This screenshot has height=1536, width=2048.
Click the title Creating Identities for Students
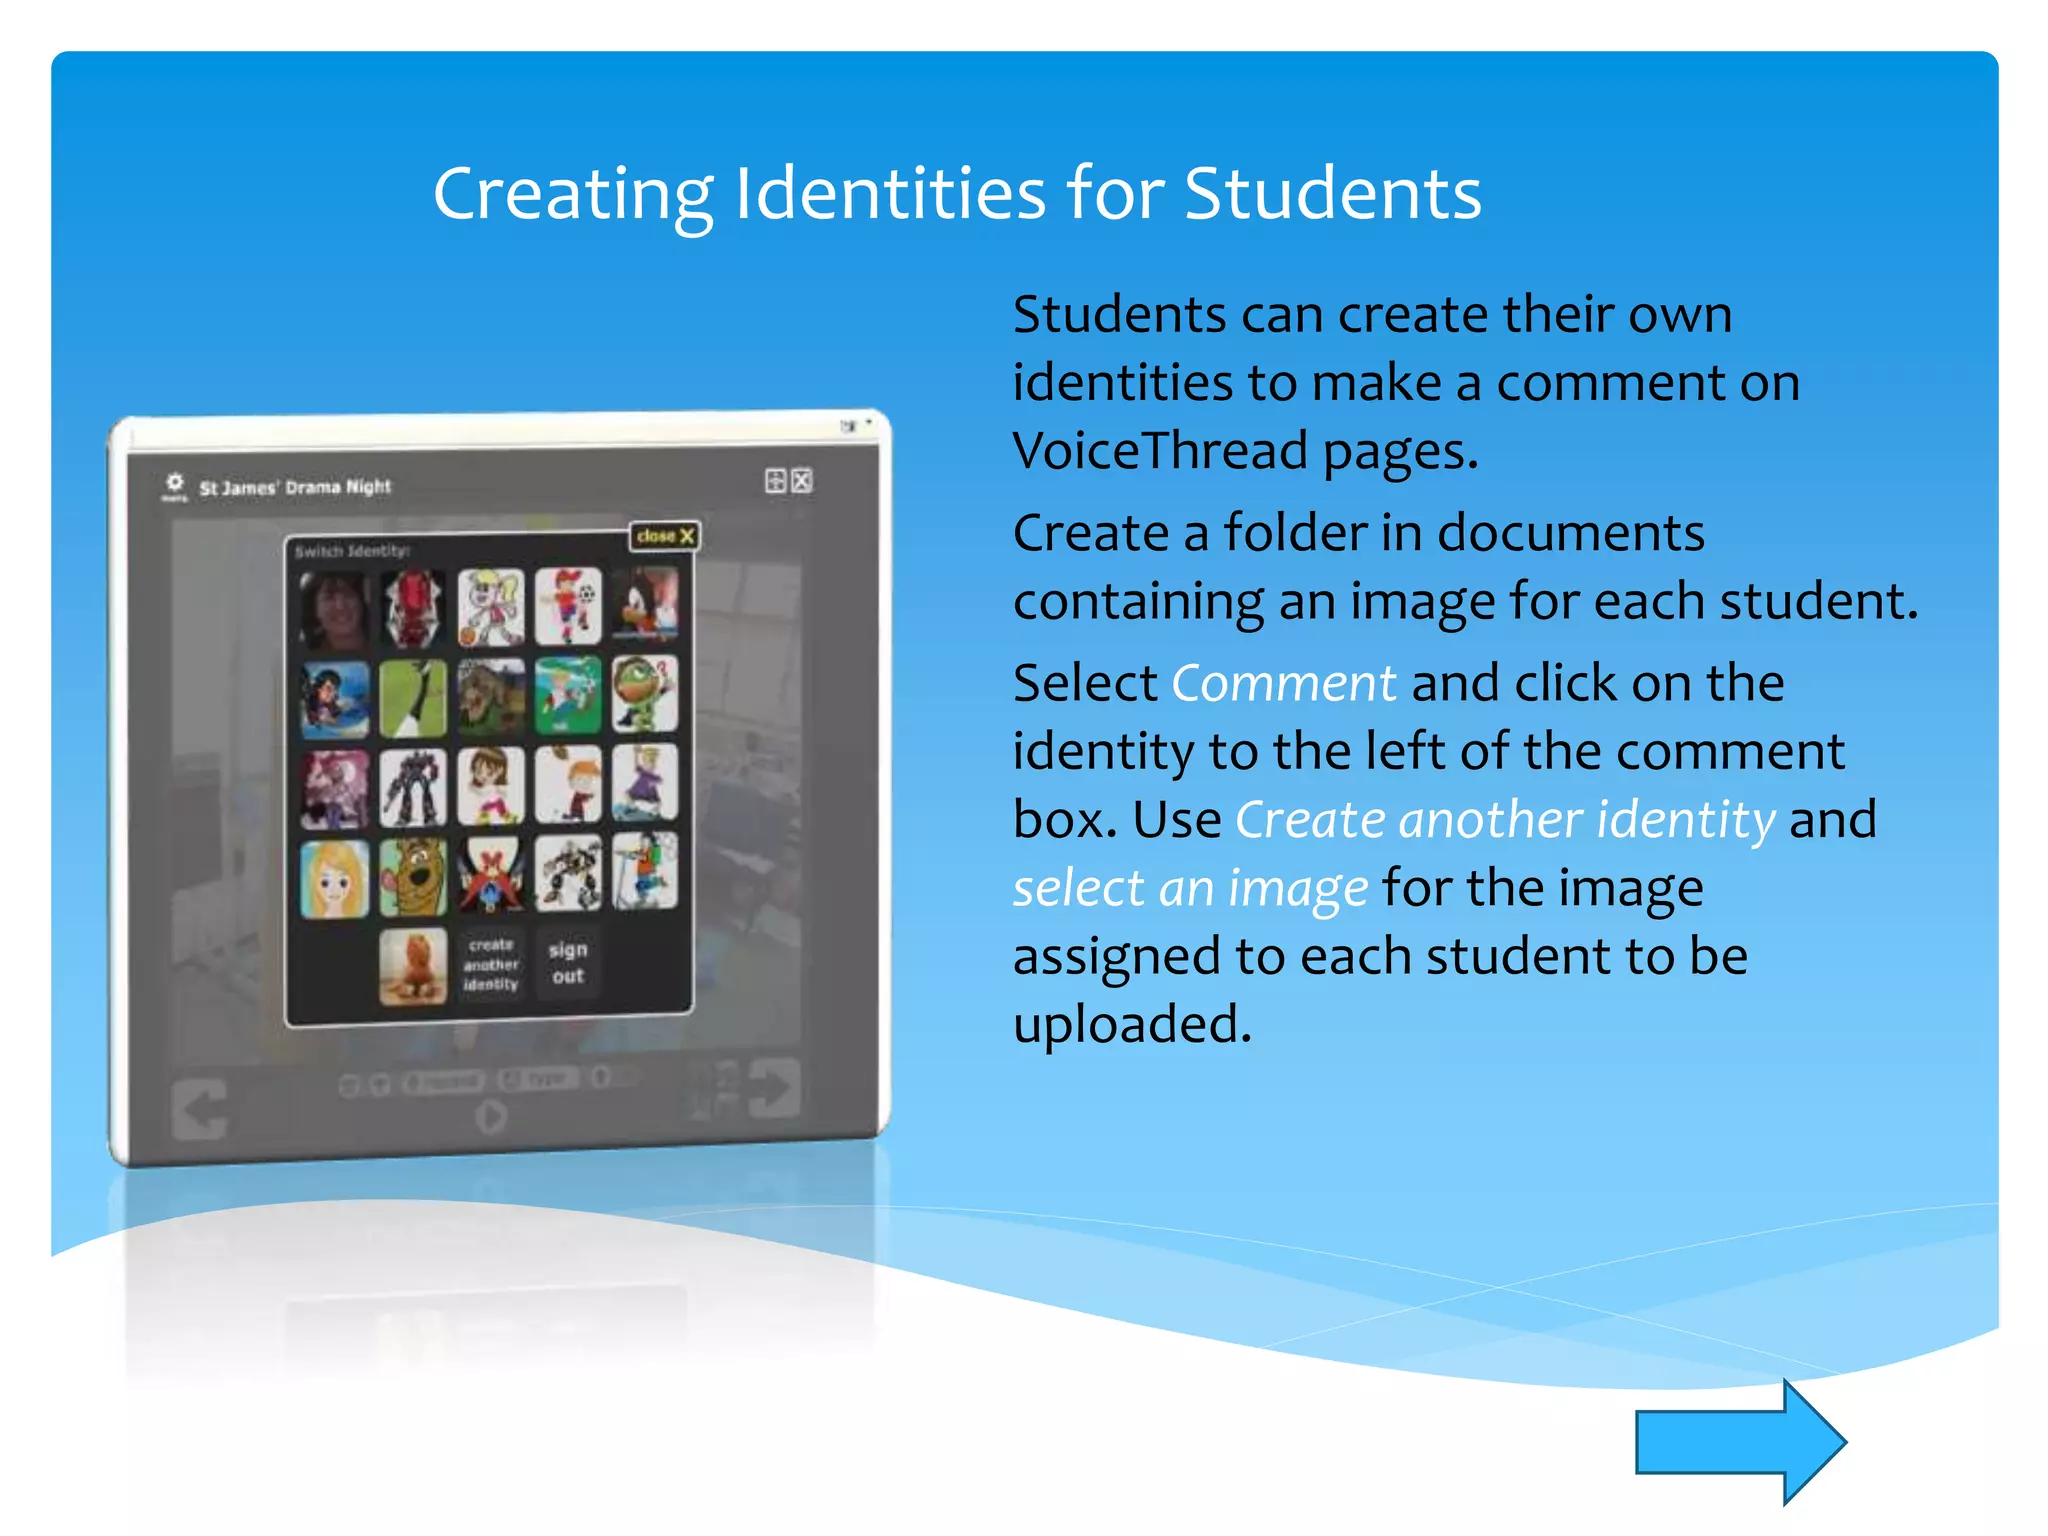(957, 193)
